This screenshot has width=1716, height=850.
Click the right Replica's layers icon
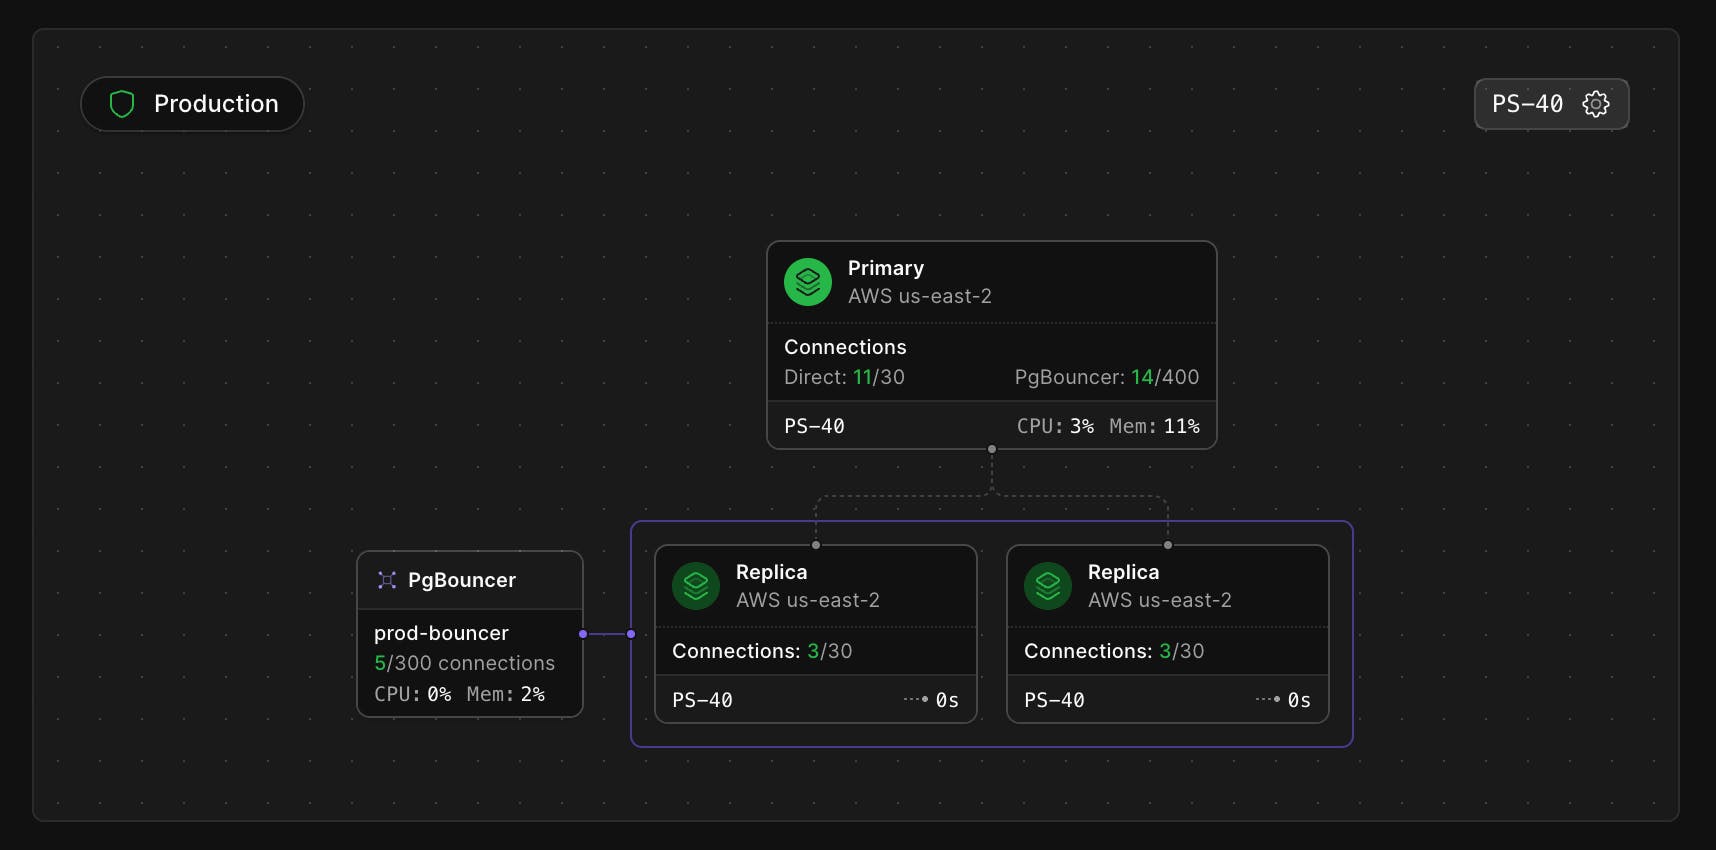click(1048, 586)
